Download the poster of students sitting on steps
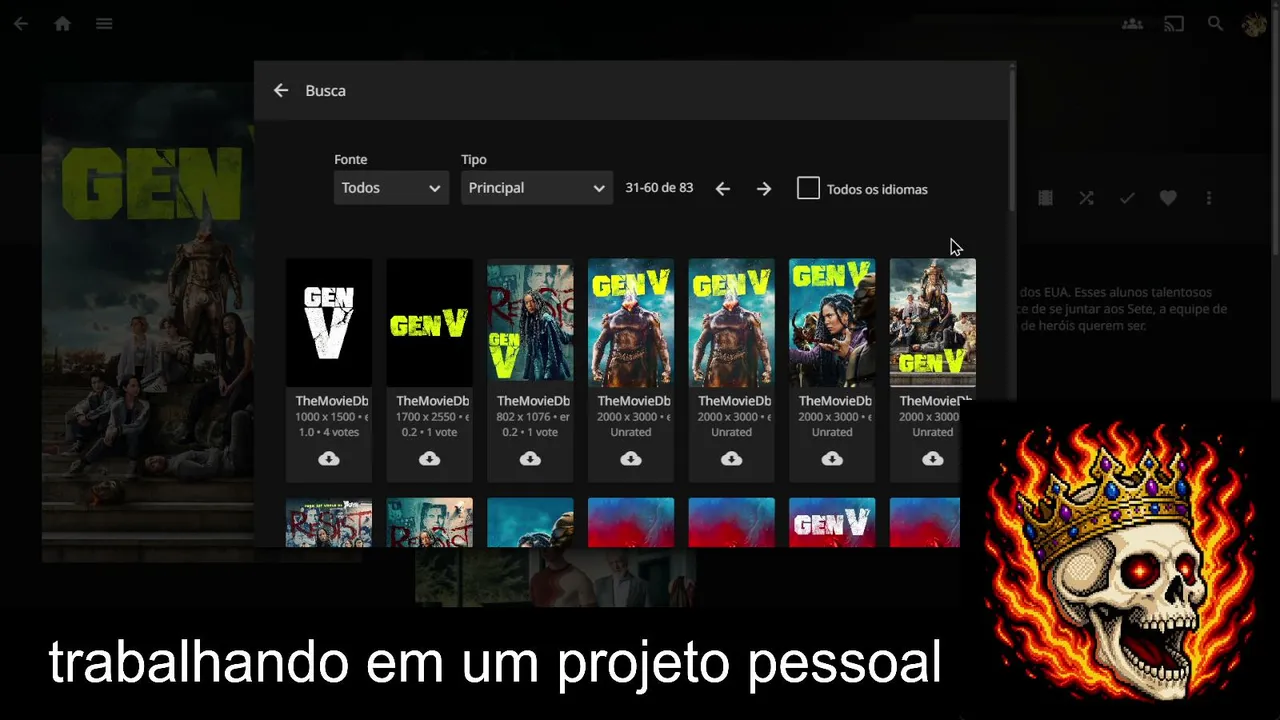Viewport: 1280px width, 720px height. [933, 459]
